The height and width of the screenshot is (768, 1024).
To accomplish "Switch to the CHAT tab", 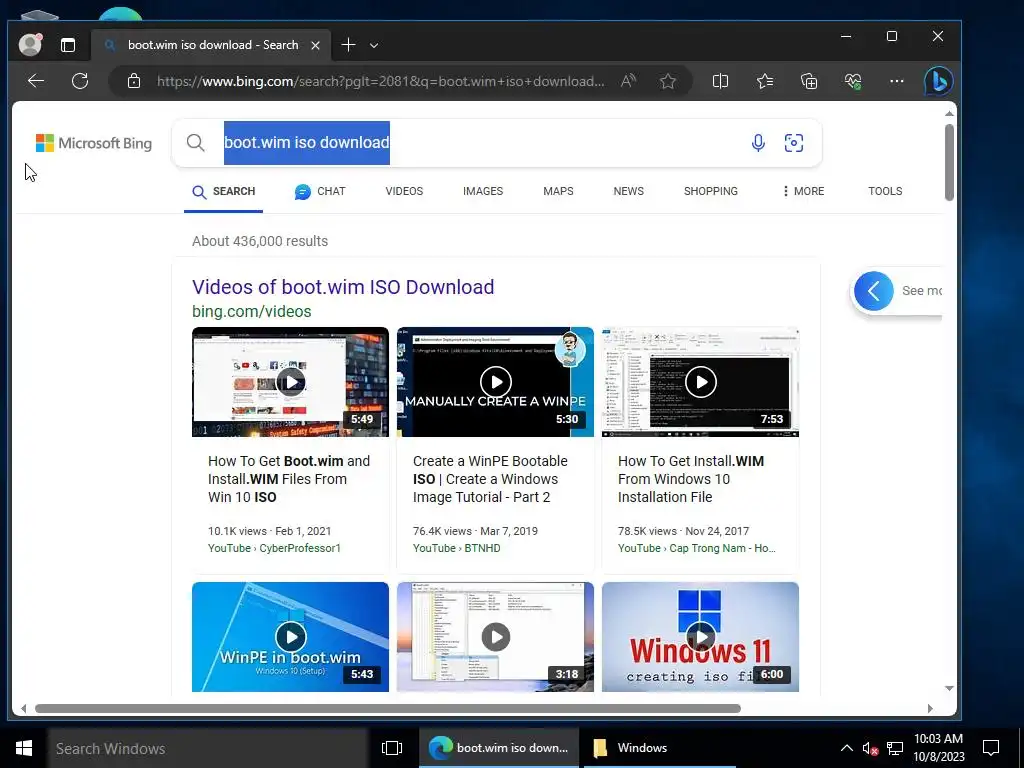I will (x=320, y=191).
